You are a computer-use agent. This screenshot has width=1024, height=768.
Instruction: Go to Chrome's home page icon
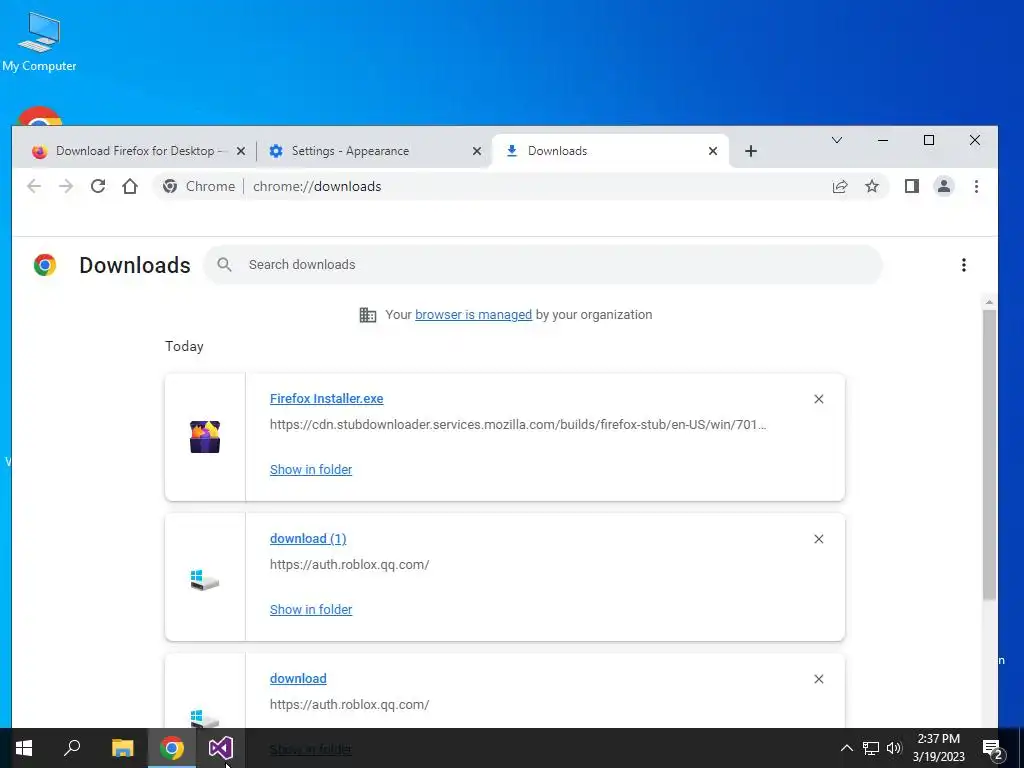coord(130,186)
